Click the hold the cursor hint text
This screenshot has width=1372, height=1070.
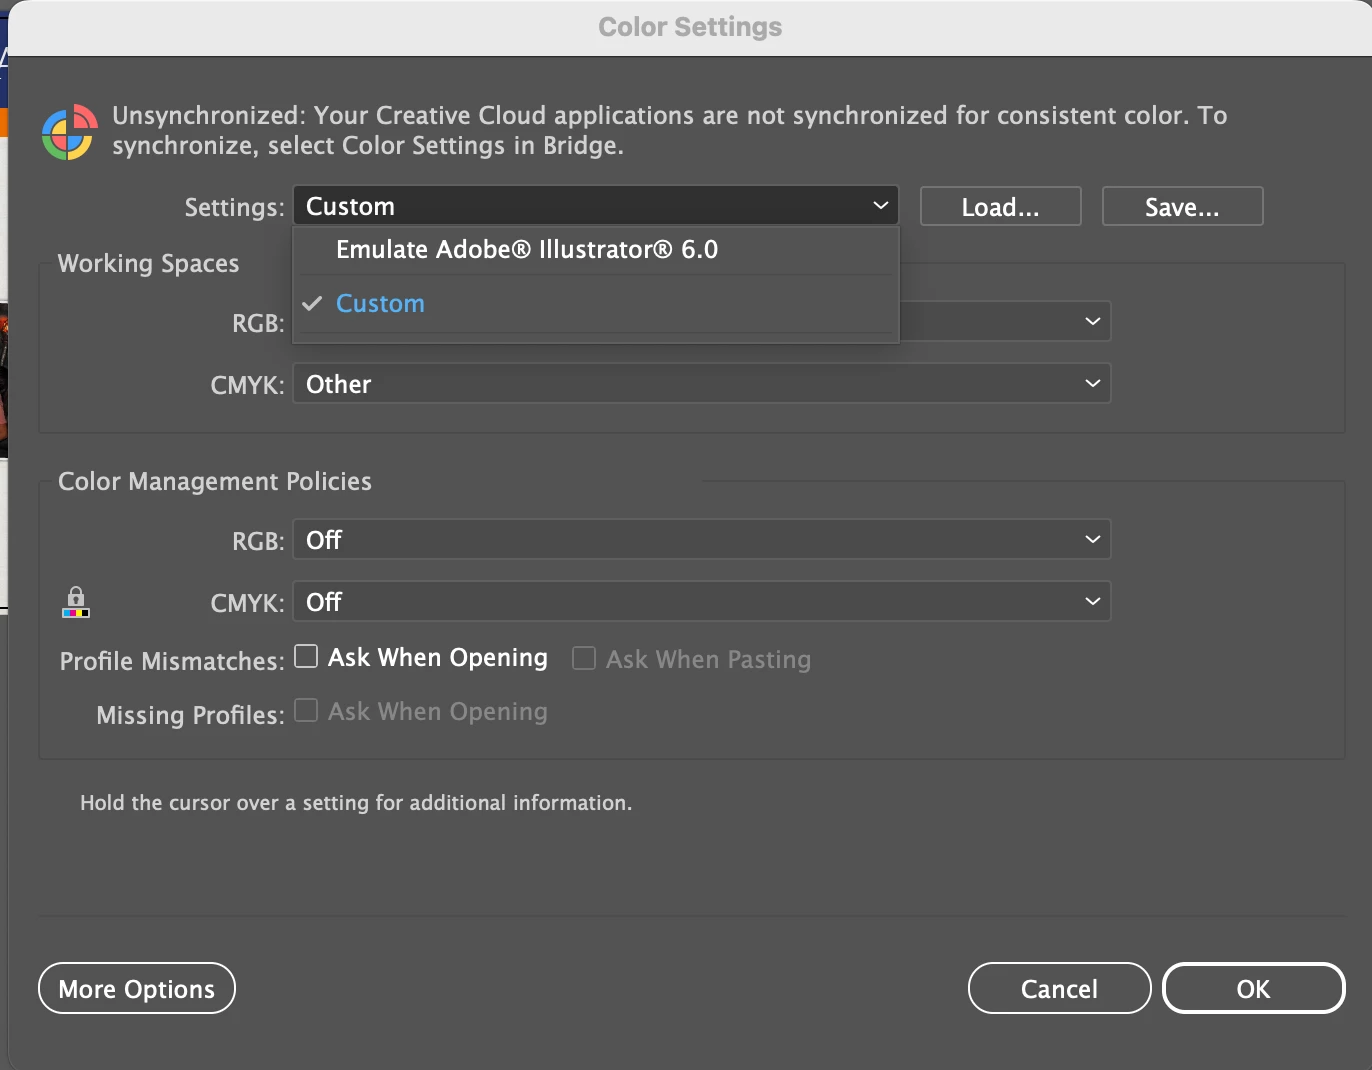(356, 803)
